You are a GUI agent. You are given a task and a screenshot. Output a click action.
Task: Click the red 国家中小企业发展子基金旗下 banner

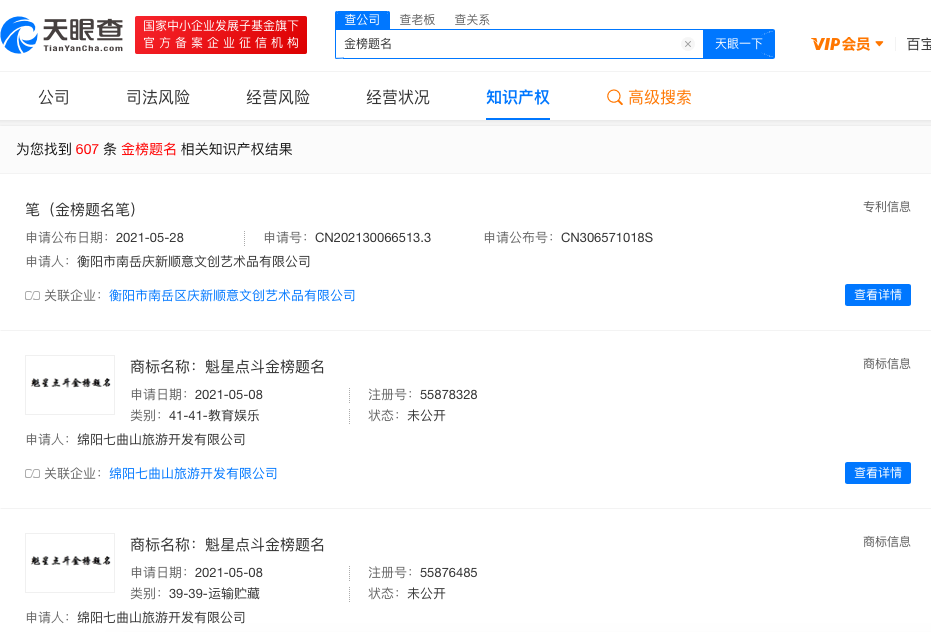pos(221,35)
